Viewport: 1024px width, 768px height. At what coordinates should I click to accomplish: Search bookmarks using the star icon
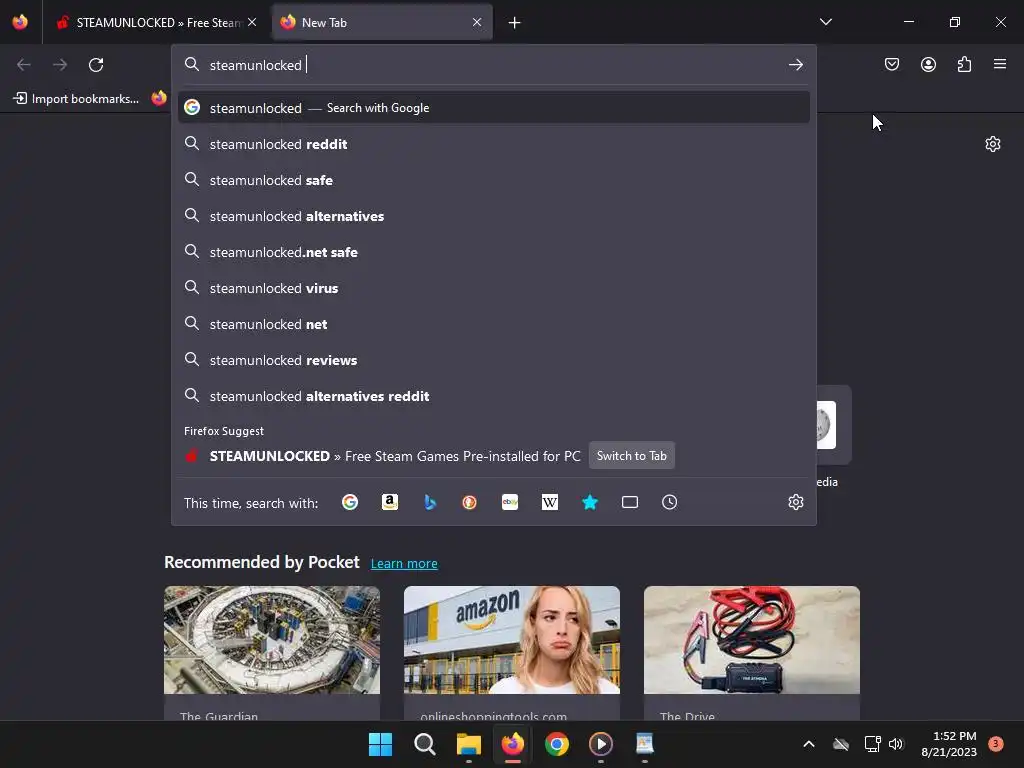click(590, 502)
